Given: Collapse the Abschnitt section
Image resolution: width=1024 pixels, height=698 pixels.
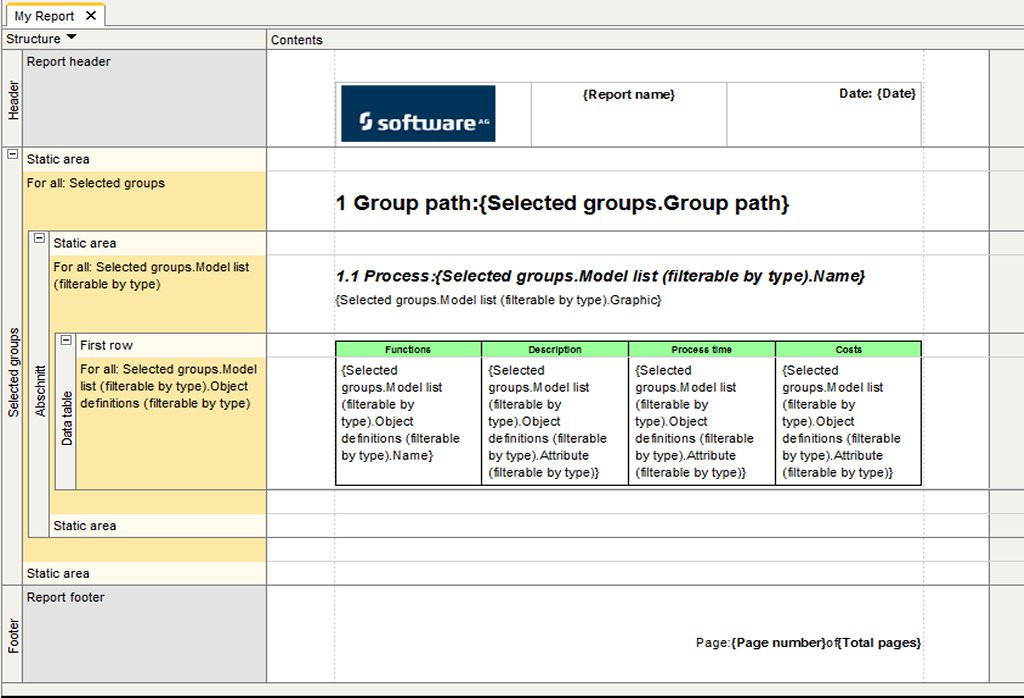Looking at the screenshot, I should [39, 238].
